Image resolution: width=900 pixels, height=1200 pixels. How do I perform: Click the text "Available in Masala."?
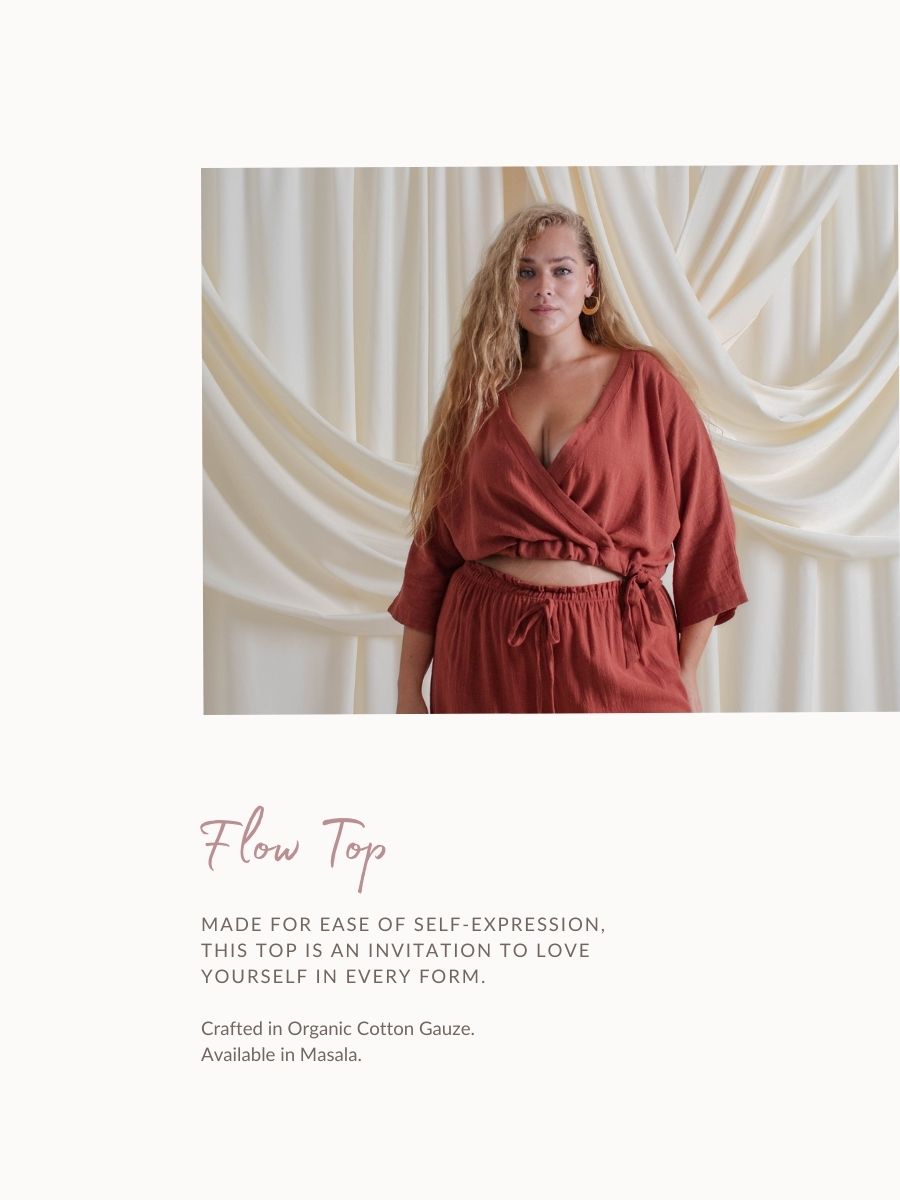[x=281, y=1054]
